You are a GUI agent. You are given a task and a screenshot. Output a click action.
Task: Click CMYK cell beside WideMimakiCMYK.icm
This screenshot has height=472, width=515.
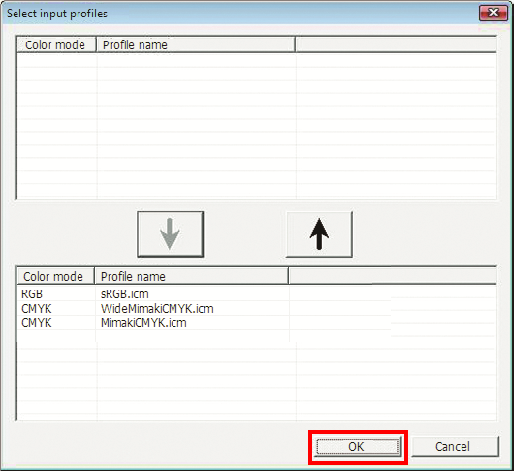36,309
